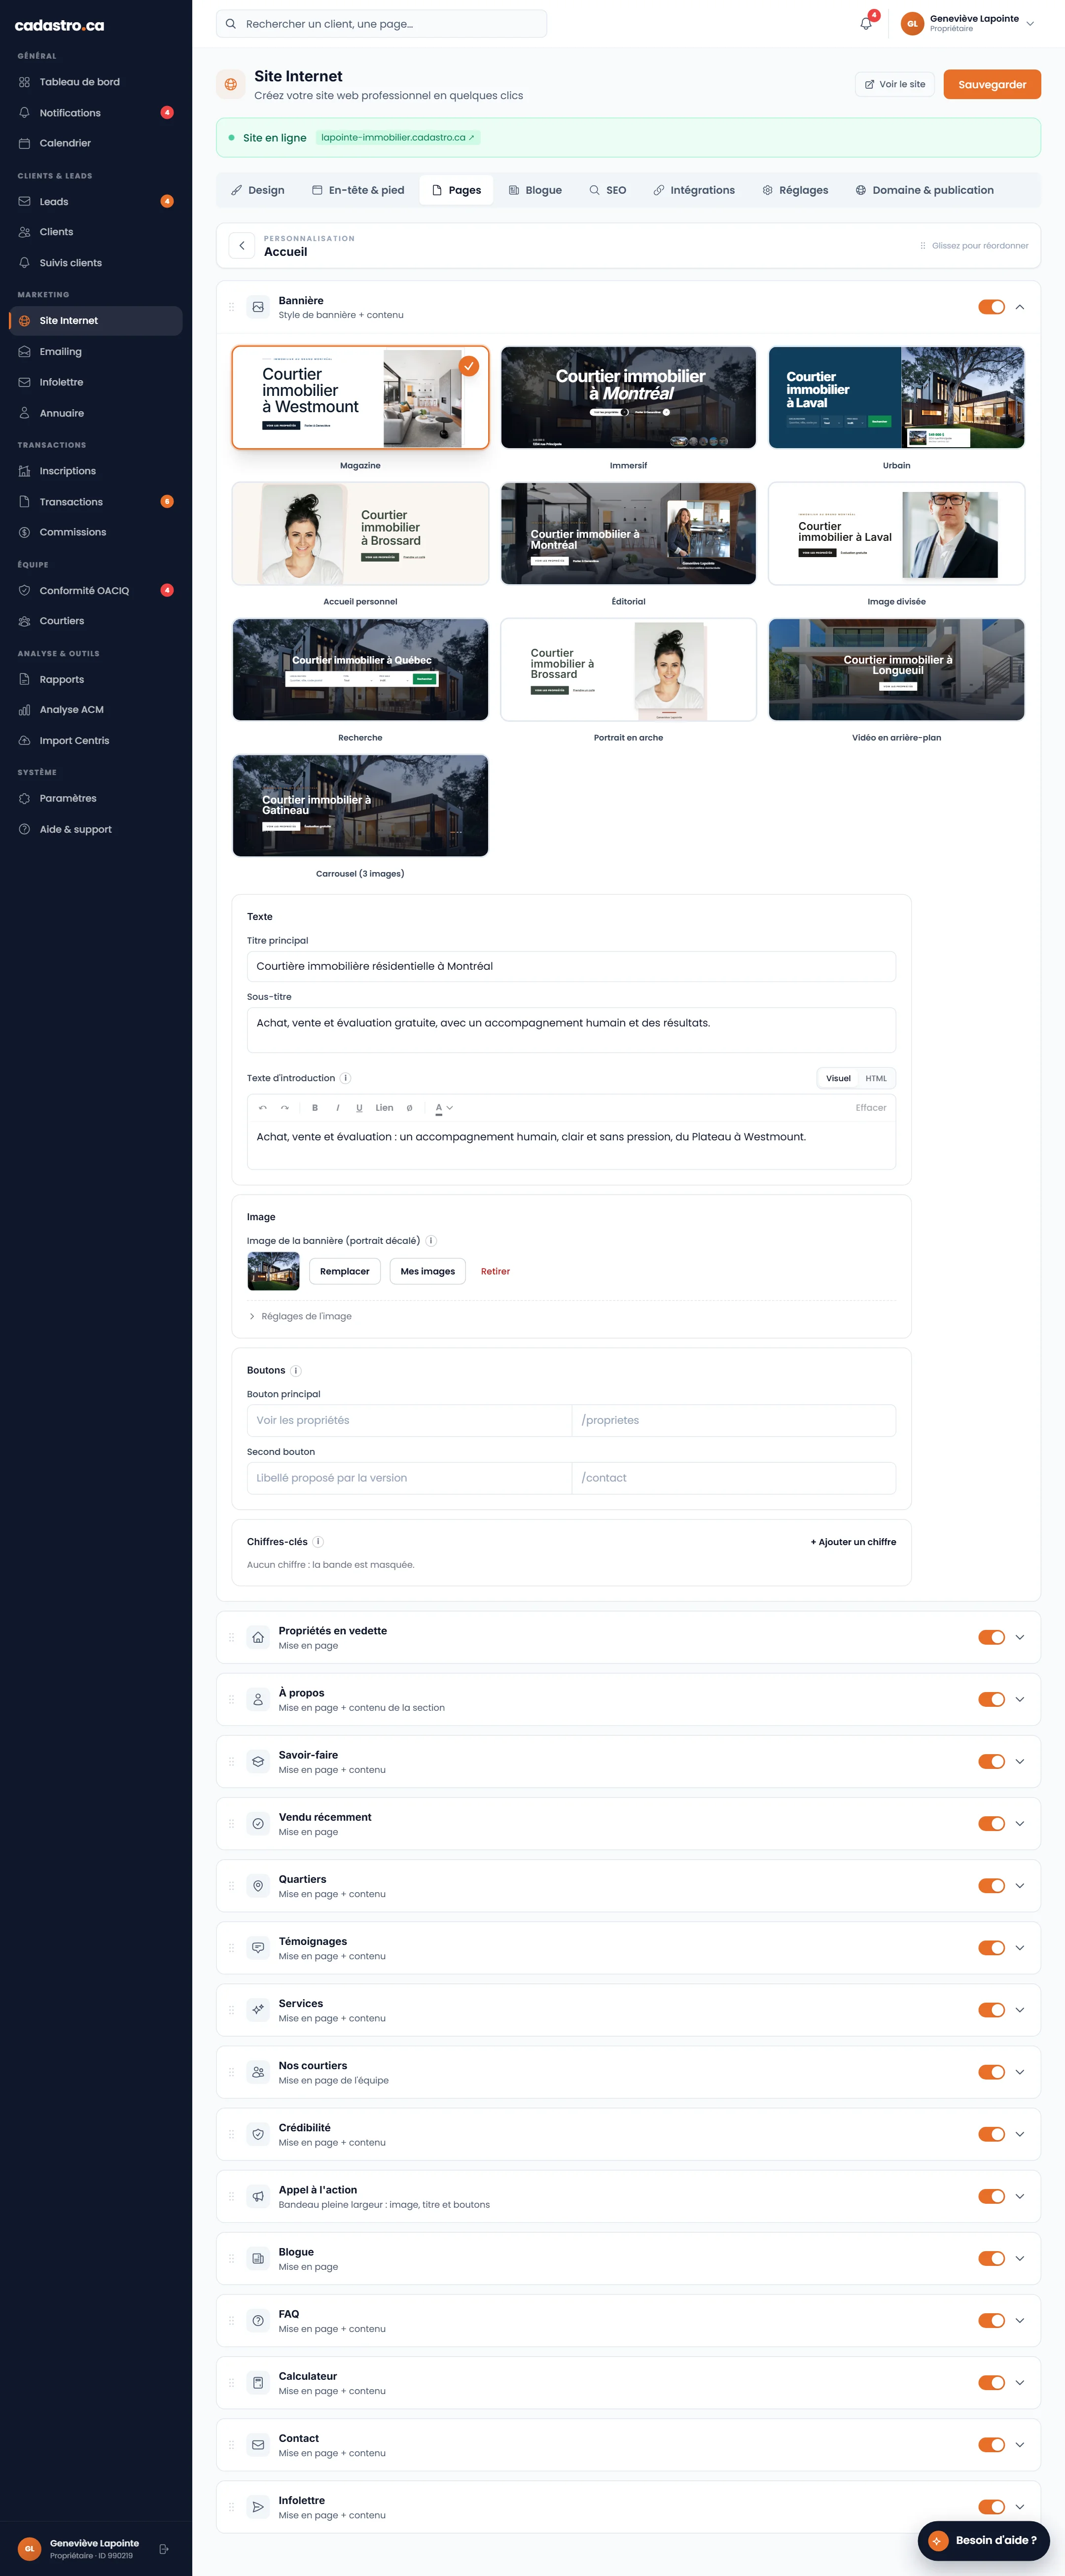This screenshot has width=1065, height=2576.
Task: Click the Inscriptions sidebar icon
Action: (24, 471)
